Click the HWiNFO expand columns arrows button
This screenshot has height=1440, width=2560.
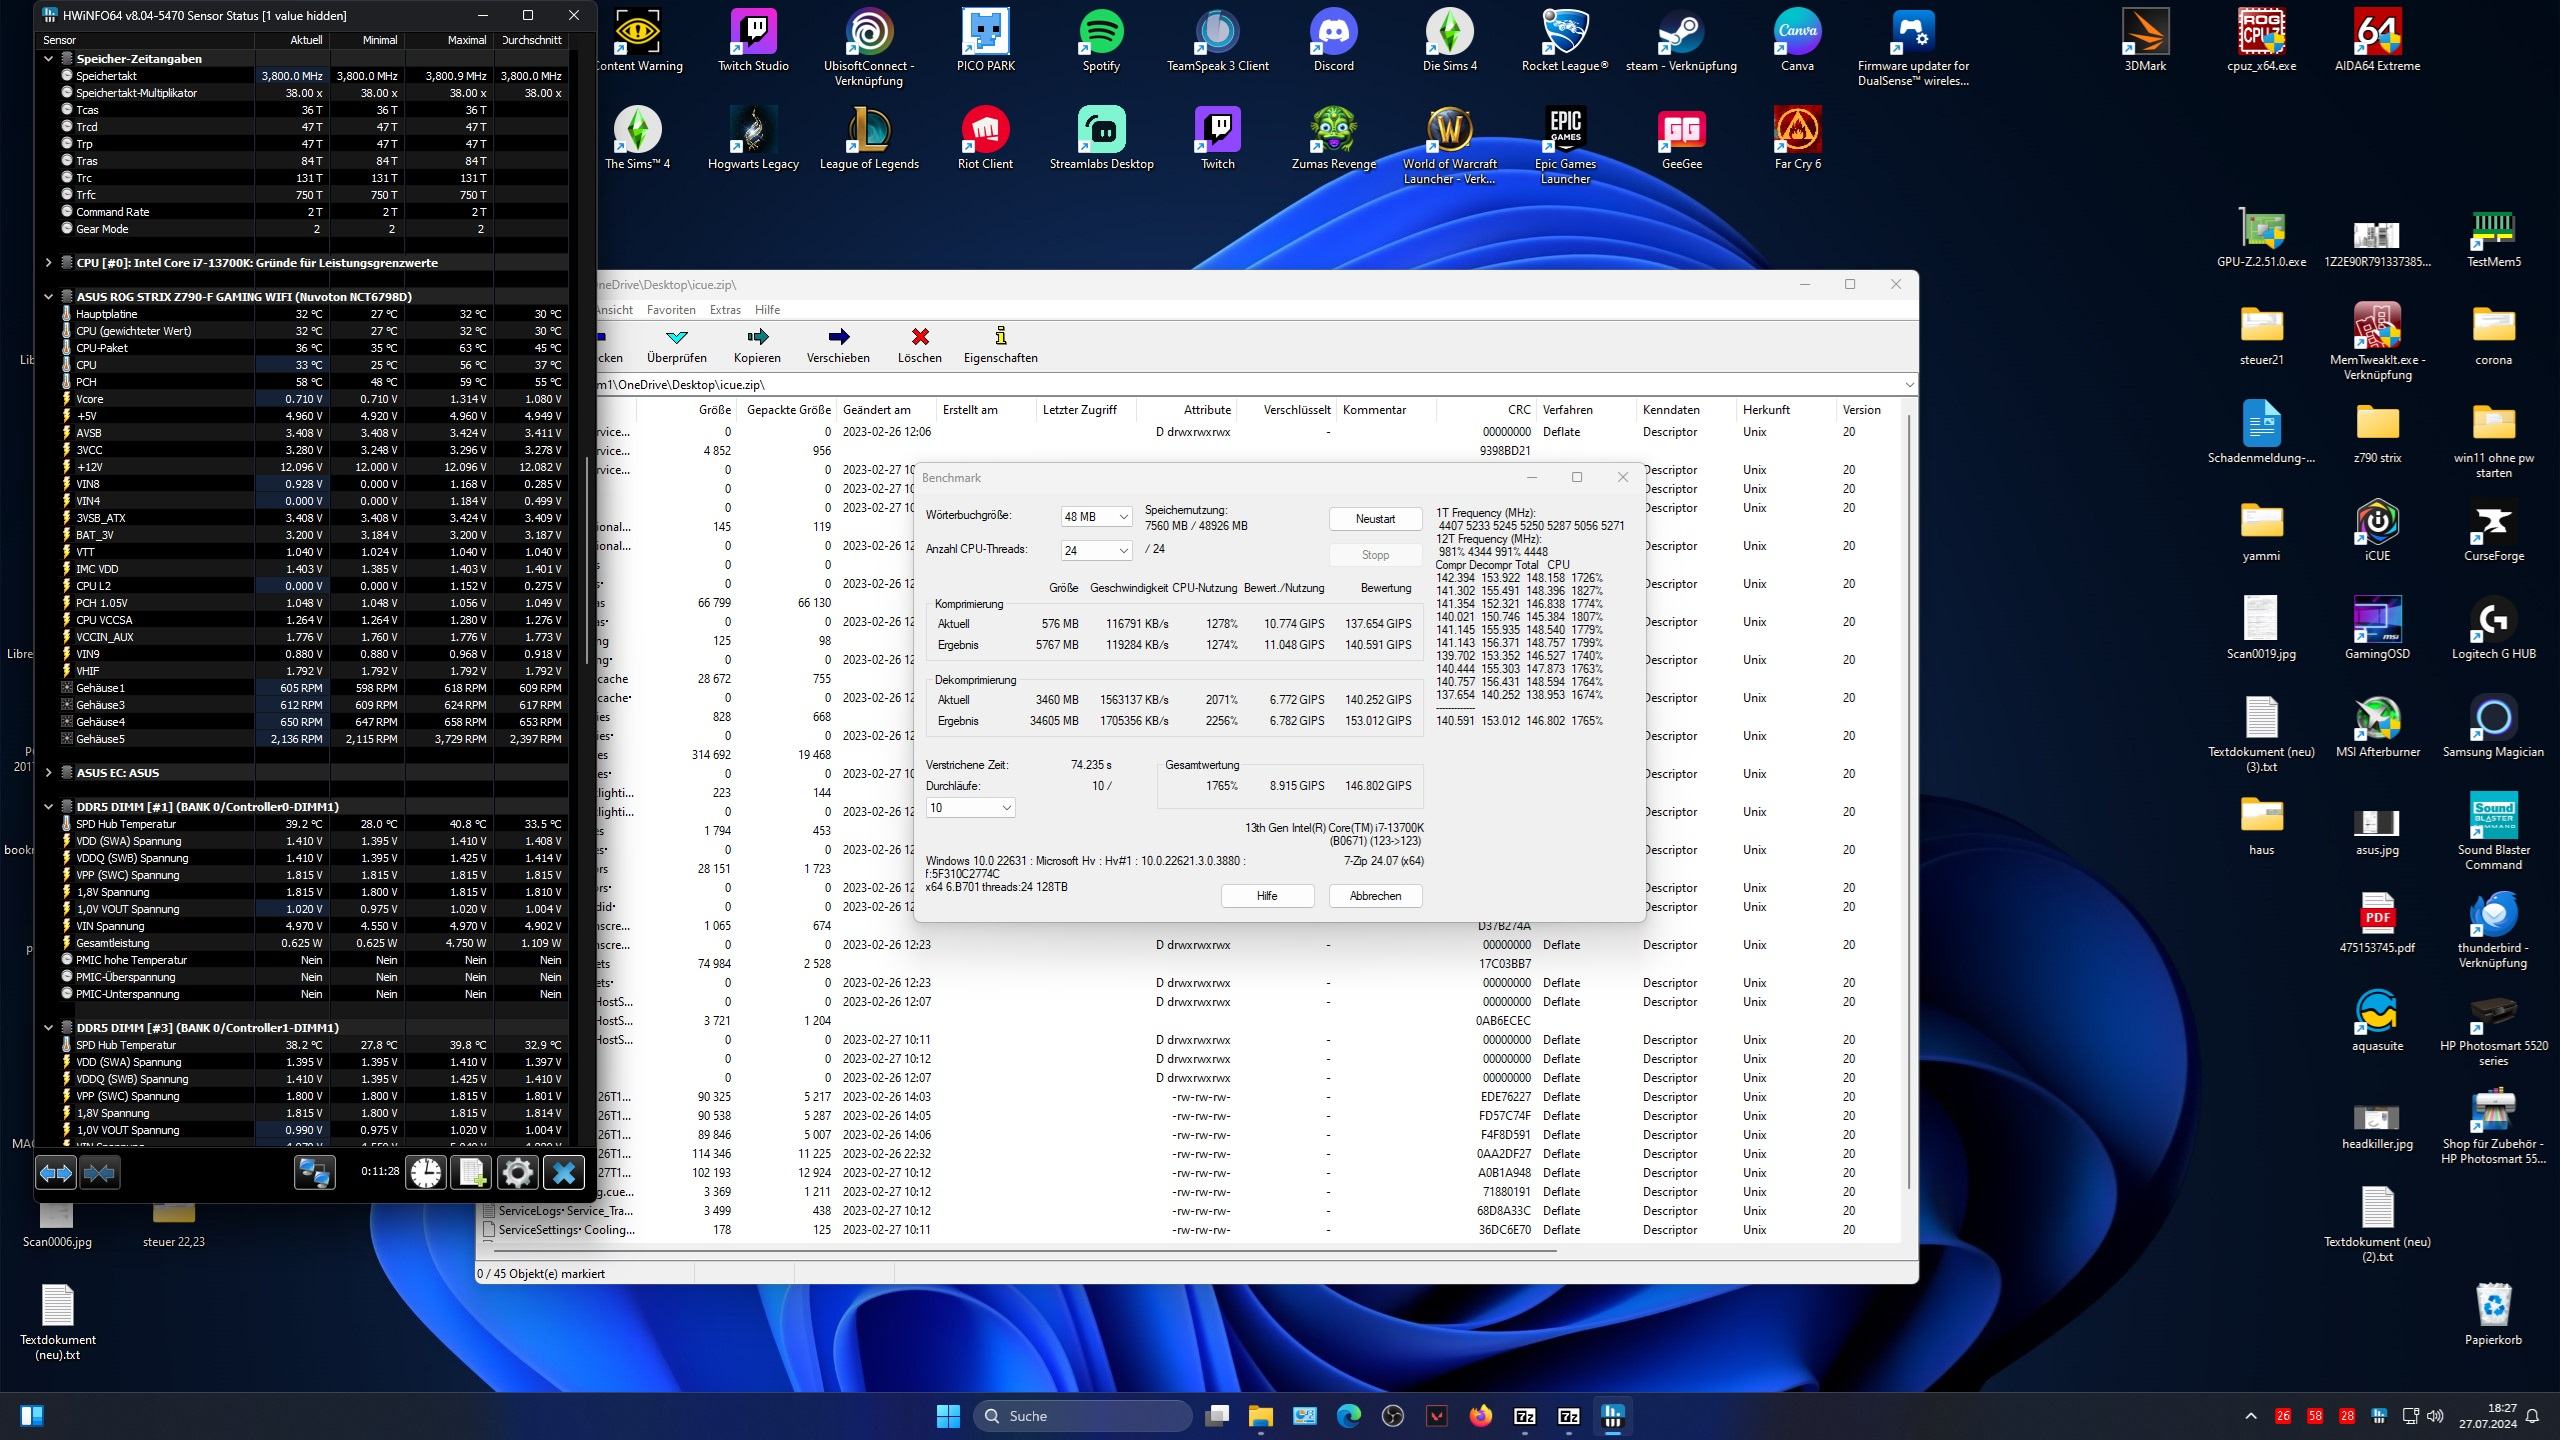click(x=56, y=1172)
